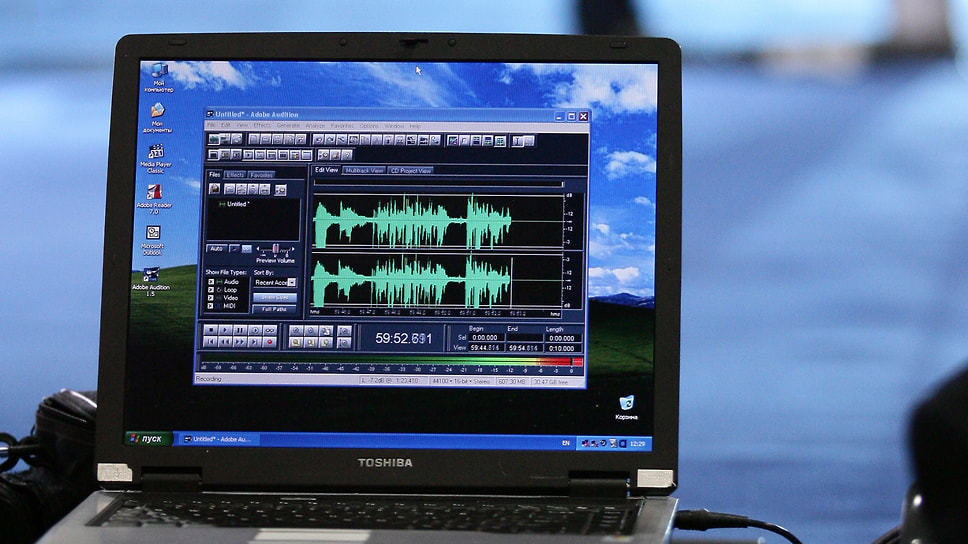Open the File menu

(211, 125)
